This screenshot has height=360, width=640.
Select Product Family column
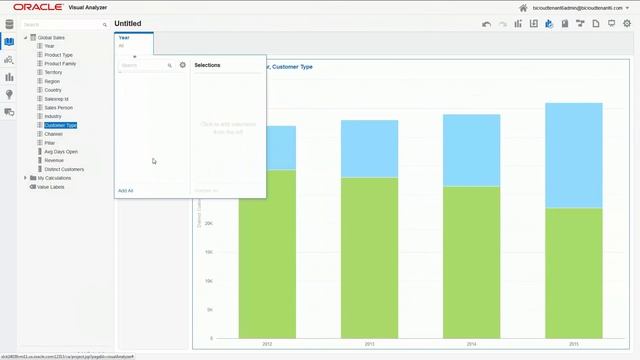click(x=60, y=64)
